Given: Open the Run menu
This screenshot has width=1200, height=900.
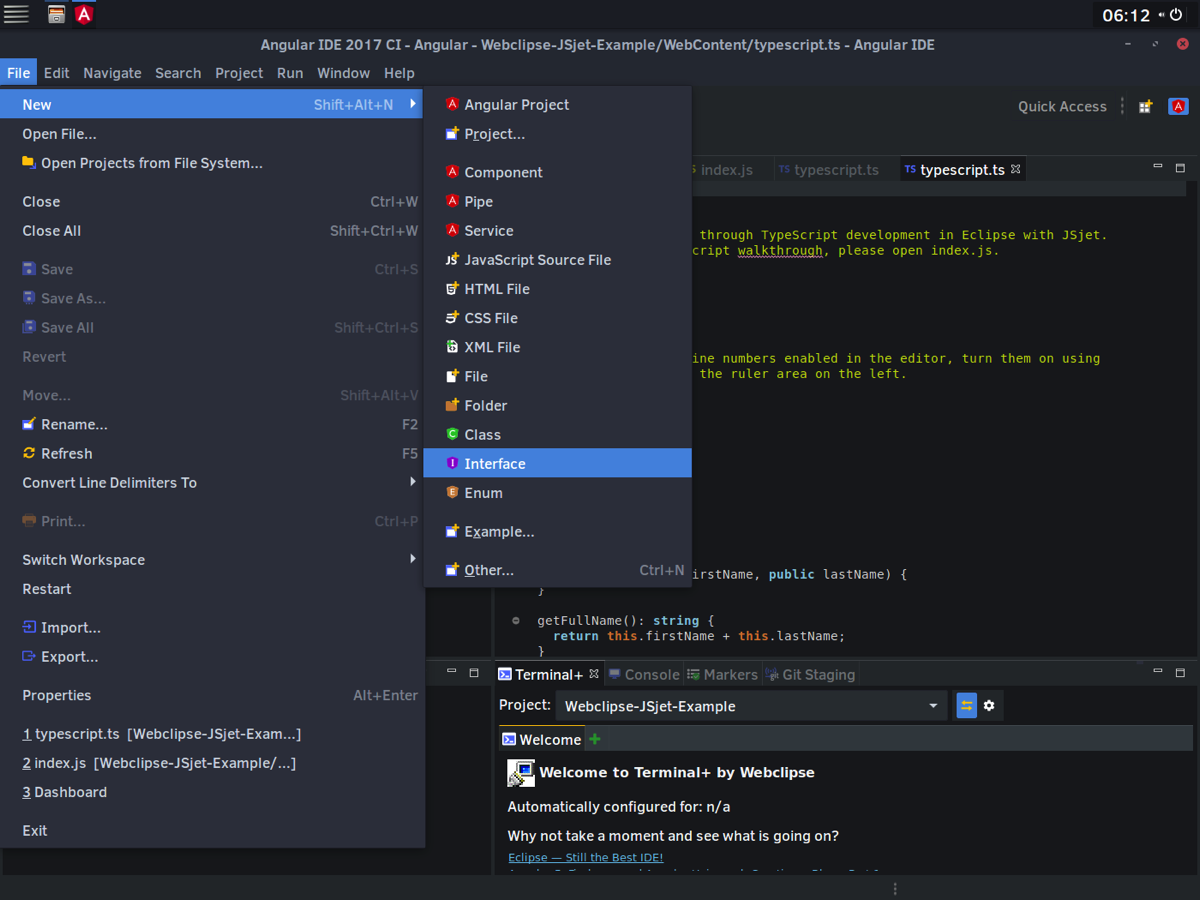Looking at the screenshot, I should pos(290,73).
